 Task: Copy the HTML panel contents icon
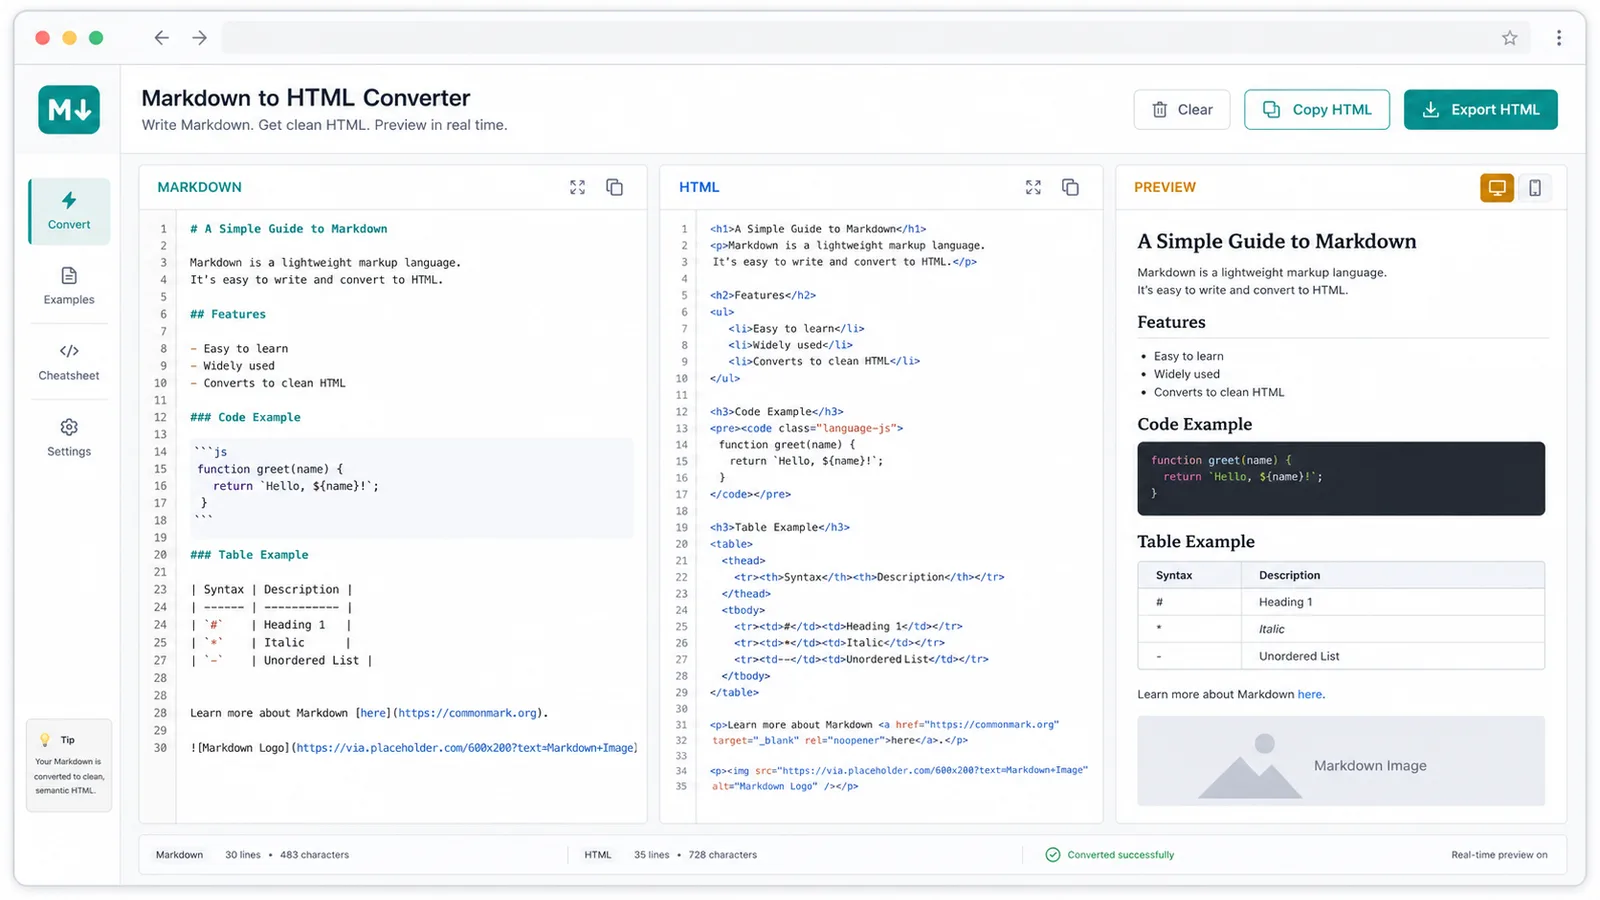click(1071, 187)
